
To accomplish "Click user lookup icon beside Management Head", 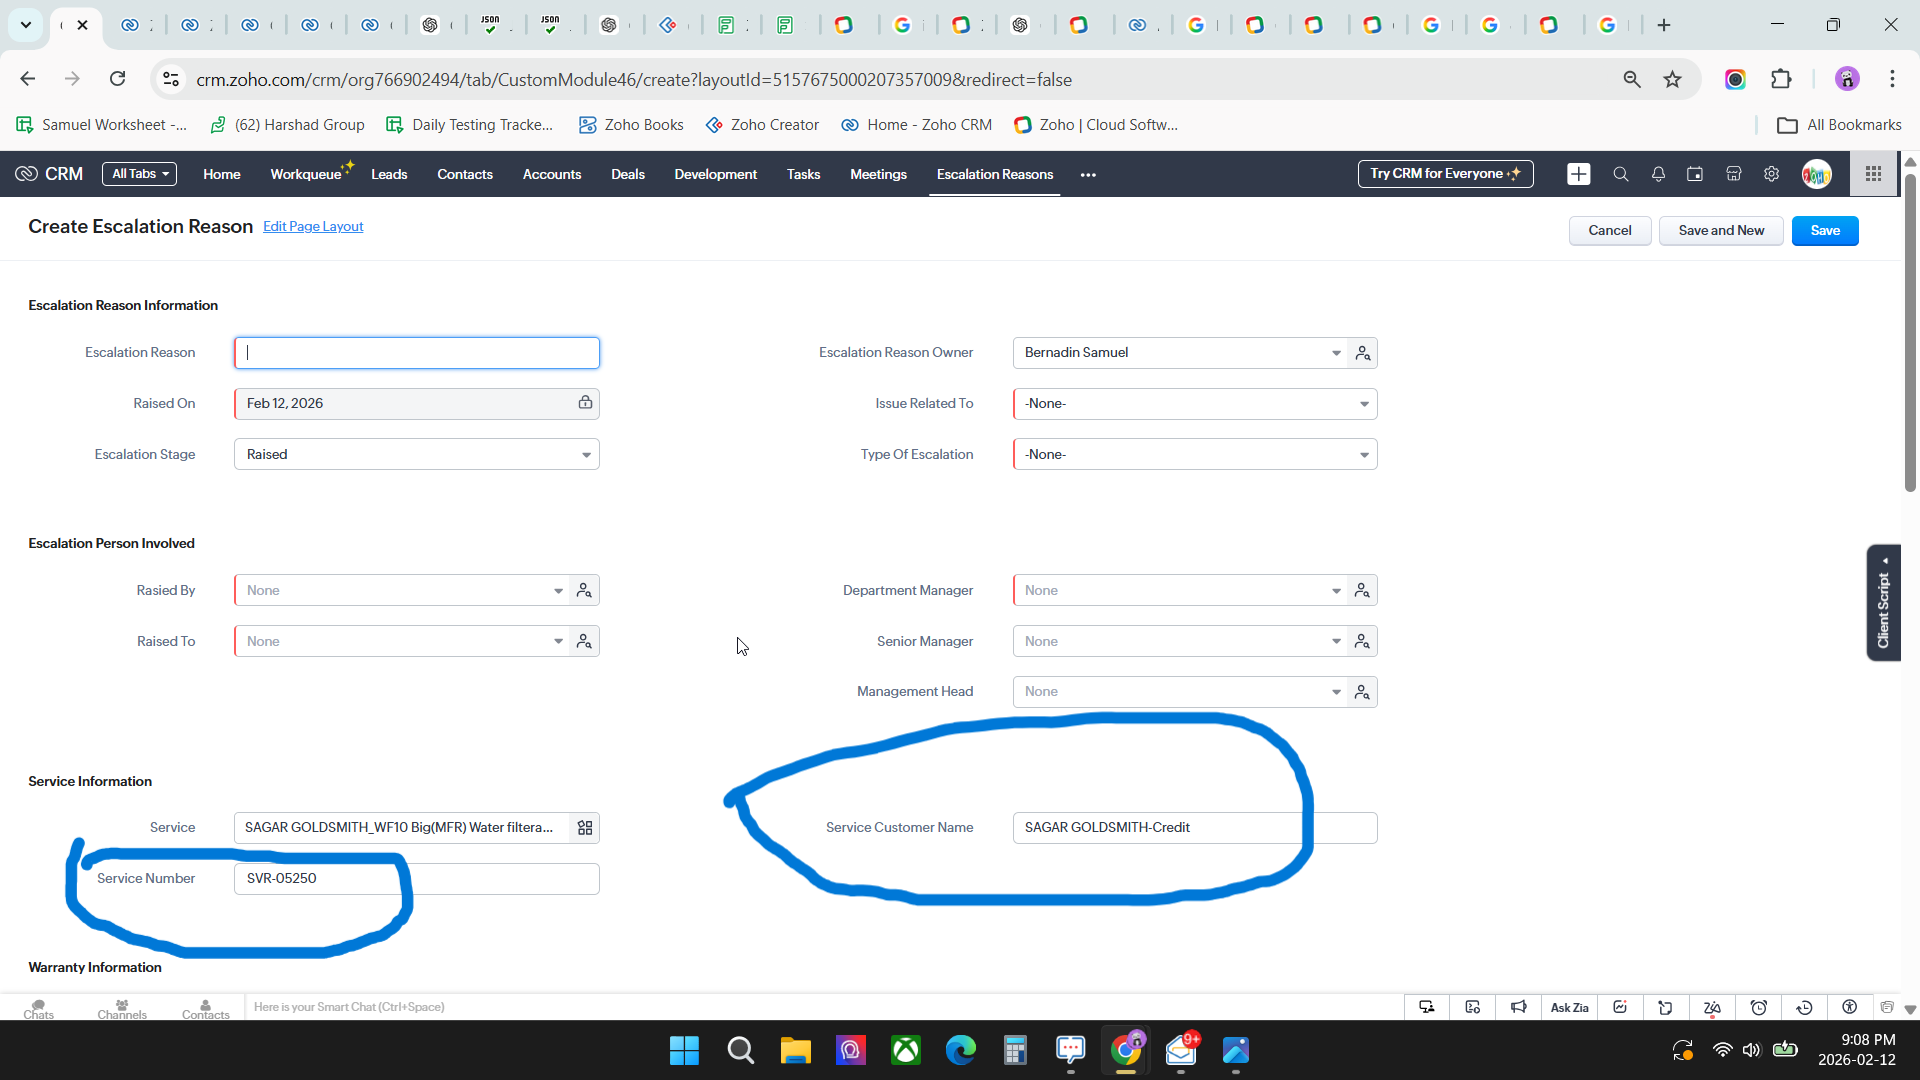I will (1362, 692).
